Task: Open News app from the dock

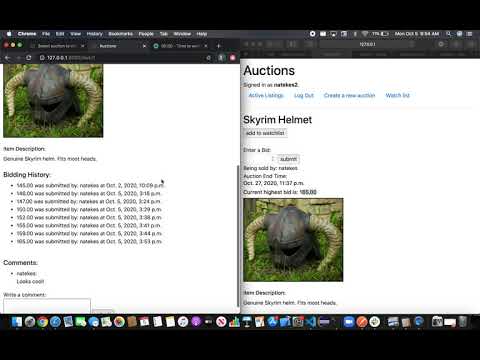Action: [x=221, y=322]
